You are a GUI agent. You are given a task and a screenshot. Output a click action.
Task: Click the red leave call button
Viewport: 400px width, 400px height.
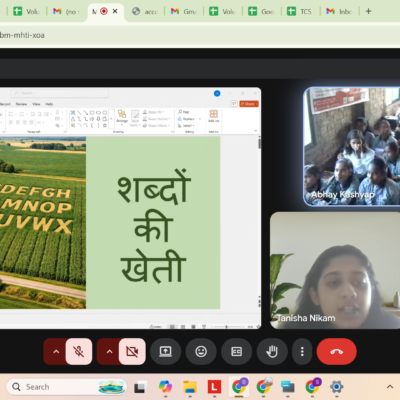point(337,351)
